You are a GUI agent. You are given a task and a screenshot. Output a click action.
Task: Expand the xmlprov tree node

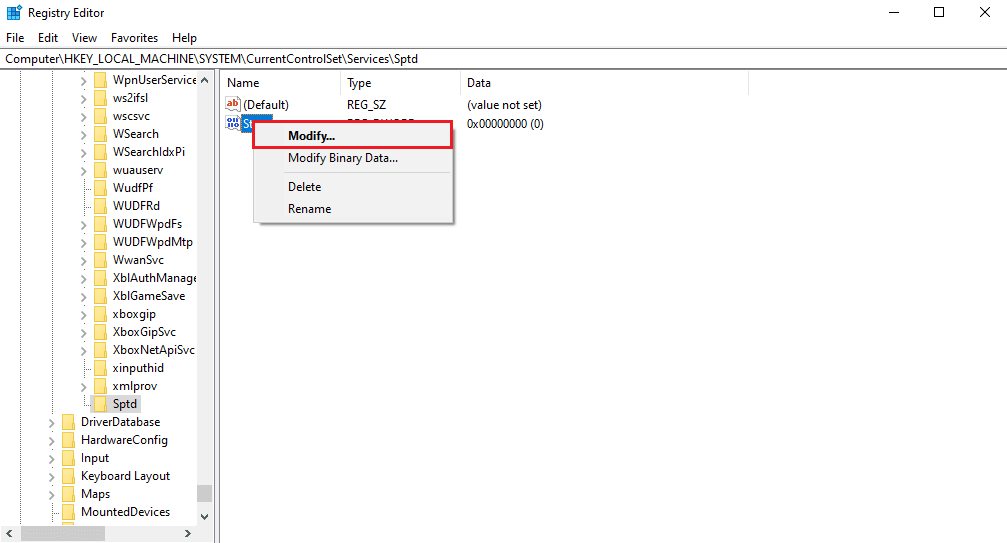[84, 386]
